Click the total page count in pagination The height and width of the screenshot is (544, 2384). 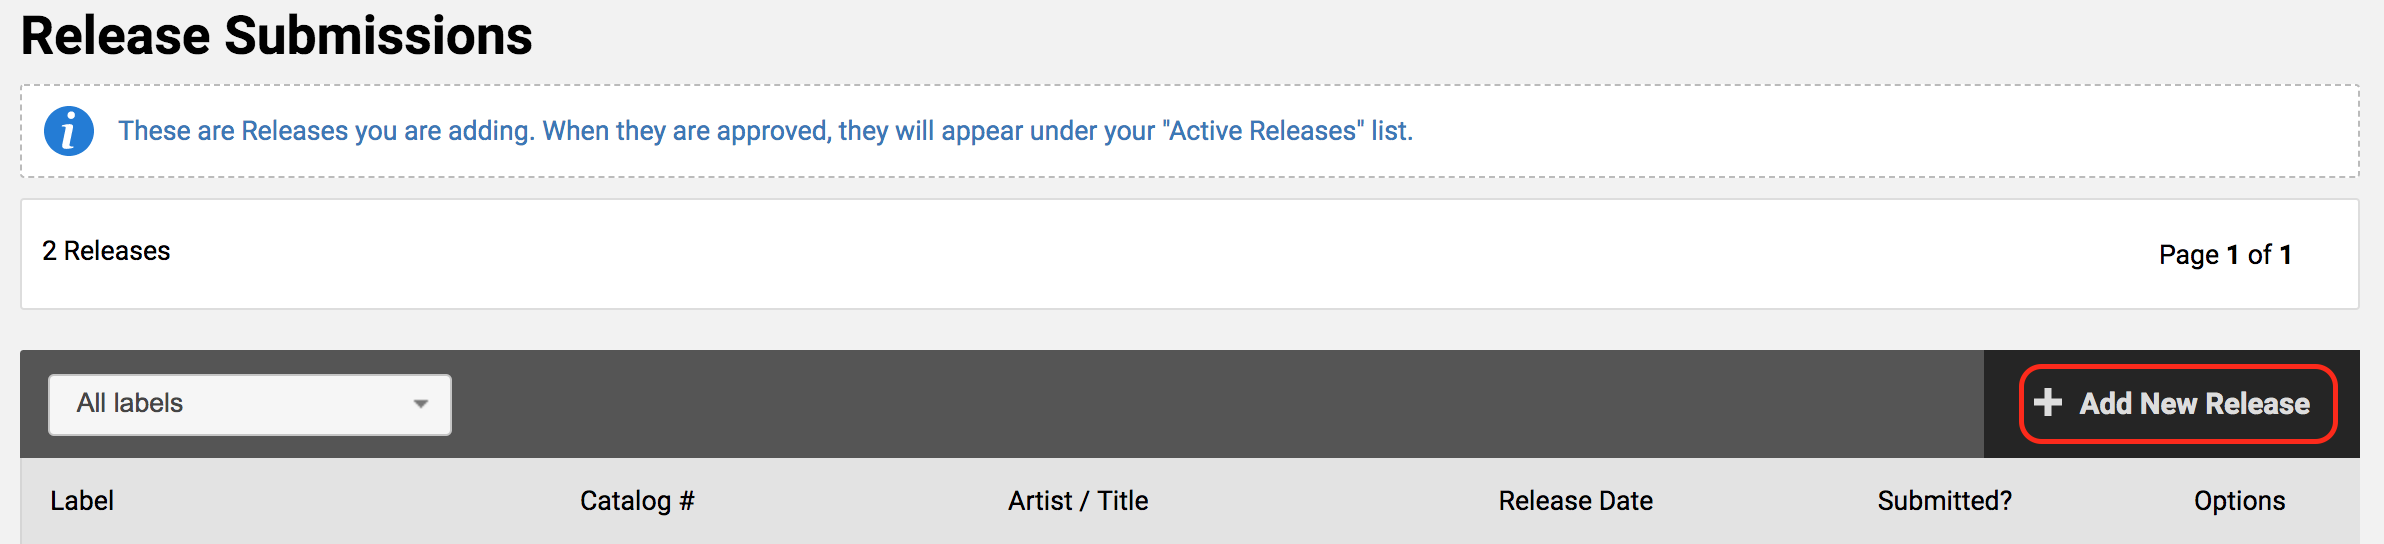tap(2285, 255)
